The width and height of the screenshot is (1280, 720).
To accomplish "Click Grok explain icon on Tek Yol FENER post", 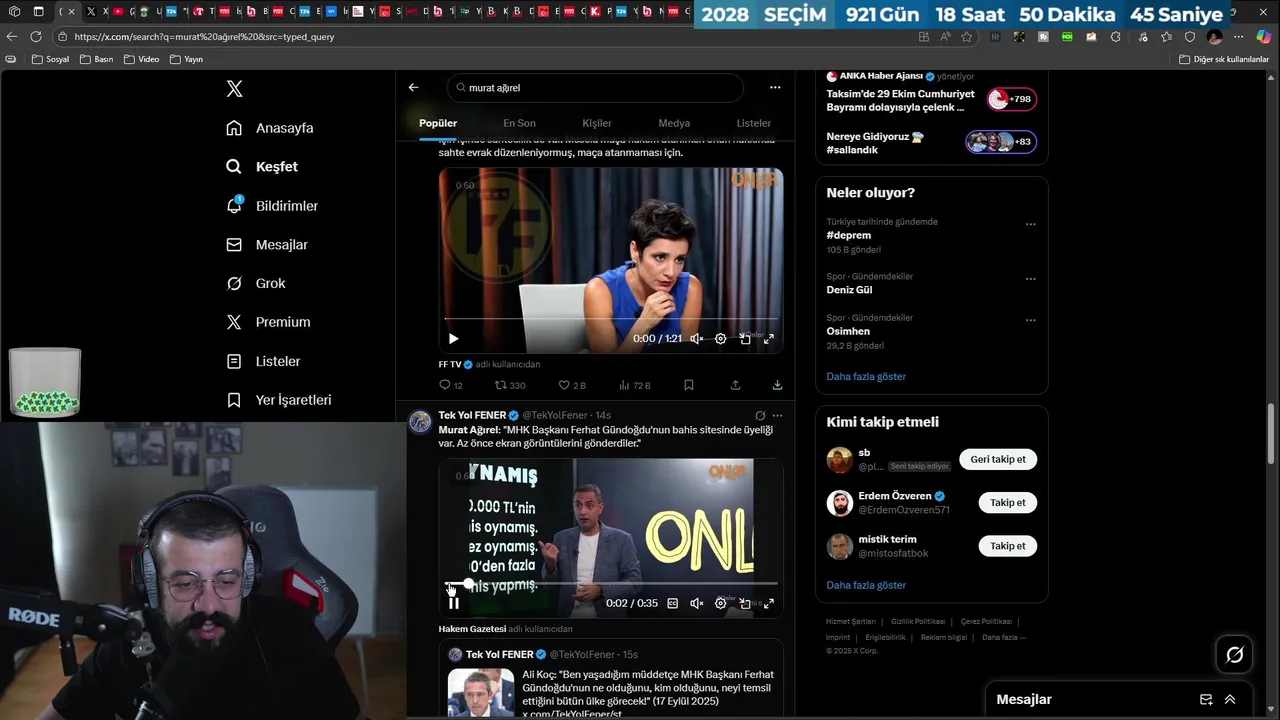I will (x=760, y=416).
